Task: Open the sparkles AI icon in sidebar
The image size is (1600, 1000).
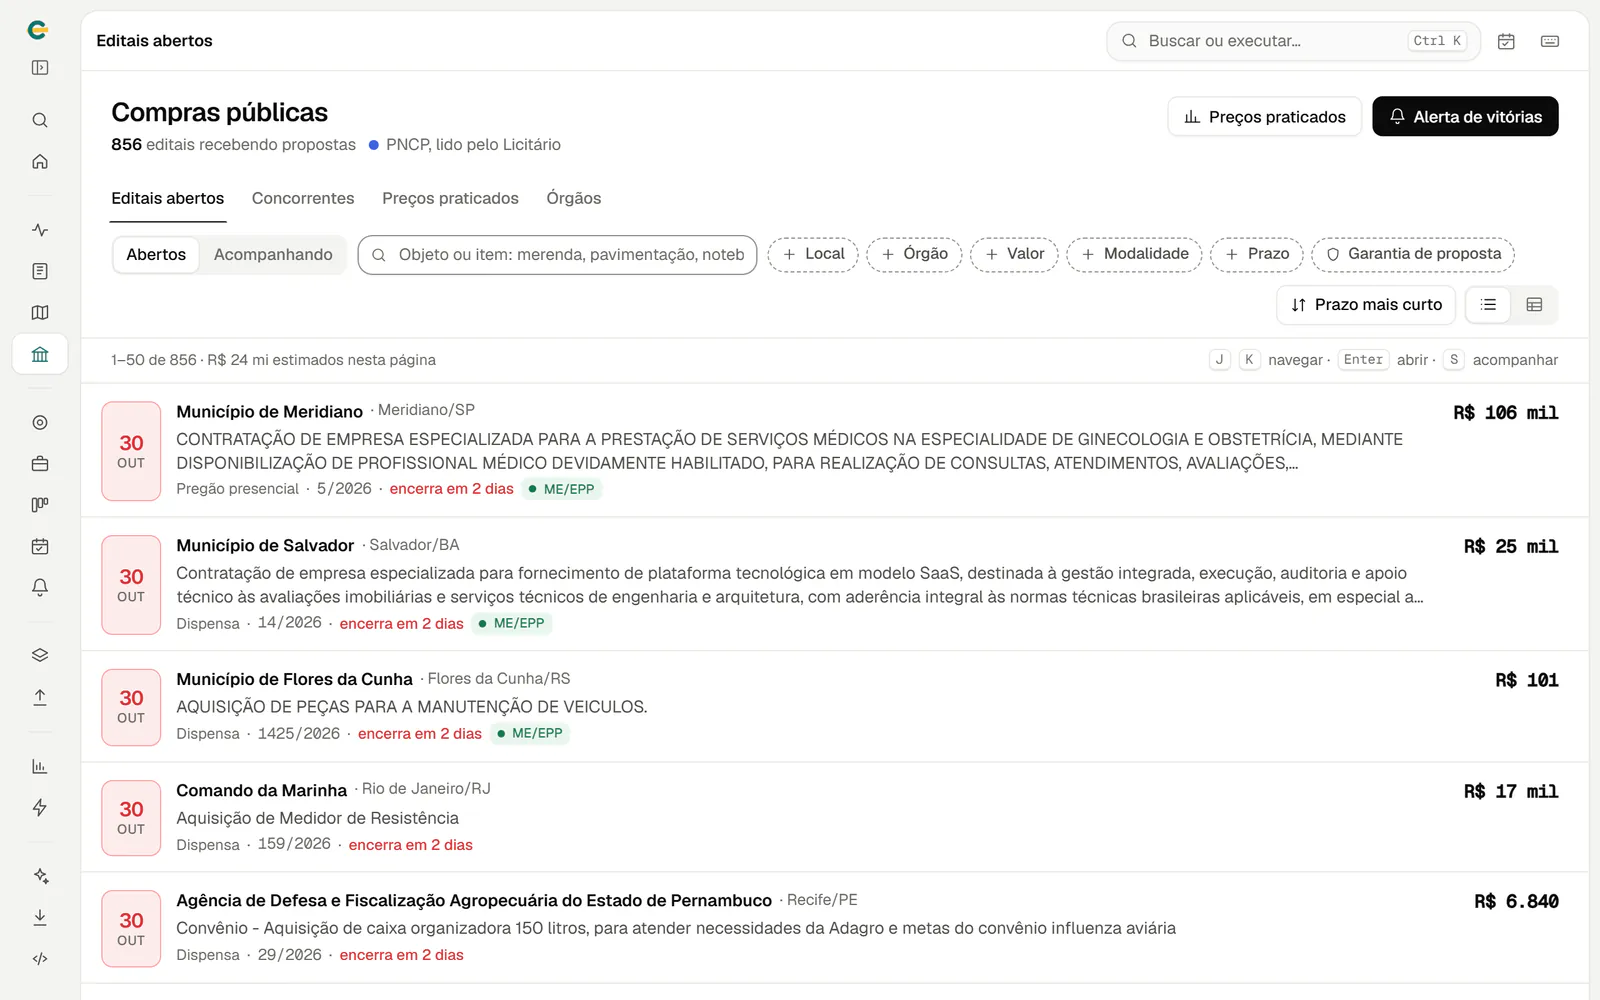Action: coord(40,876)
